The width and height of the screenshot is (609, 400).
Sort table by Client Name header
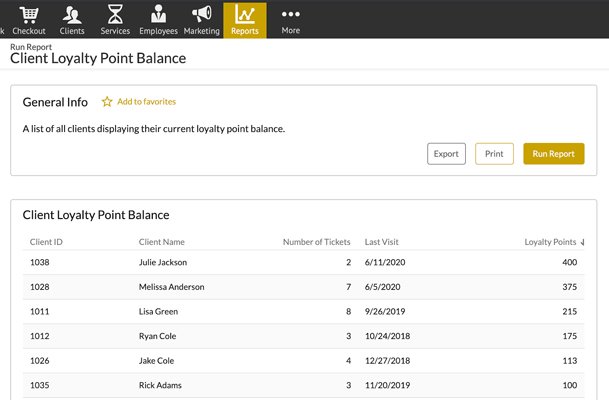(x=161, y=242)
